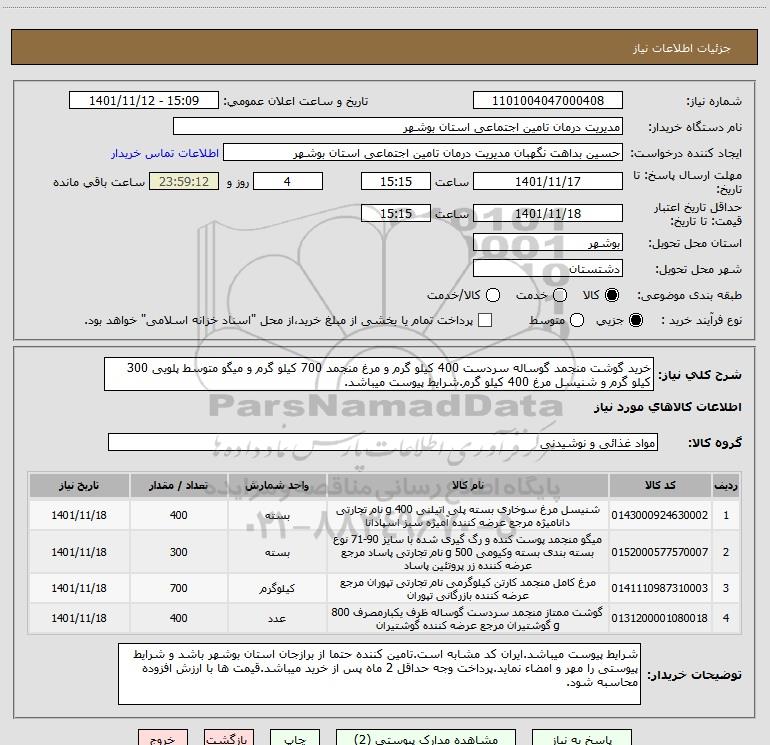Image resolution: width=770 pixels, height=745 pixels.
Task: Click the delivery province field بوشهر
Action: [x=548, y=243]
